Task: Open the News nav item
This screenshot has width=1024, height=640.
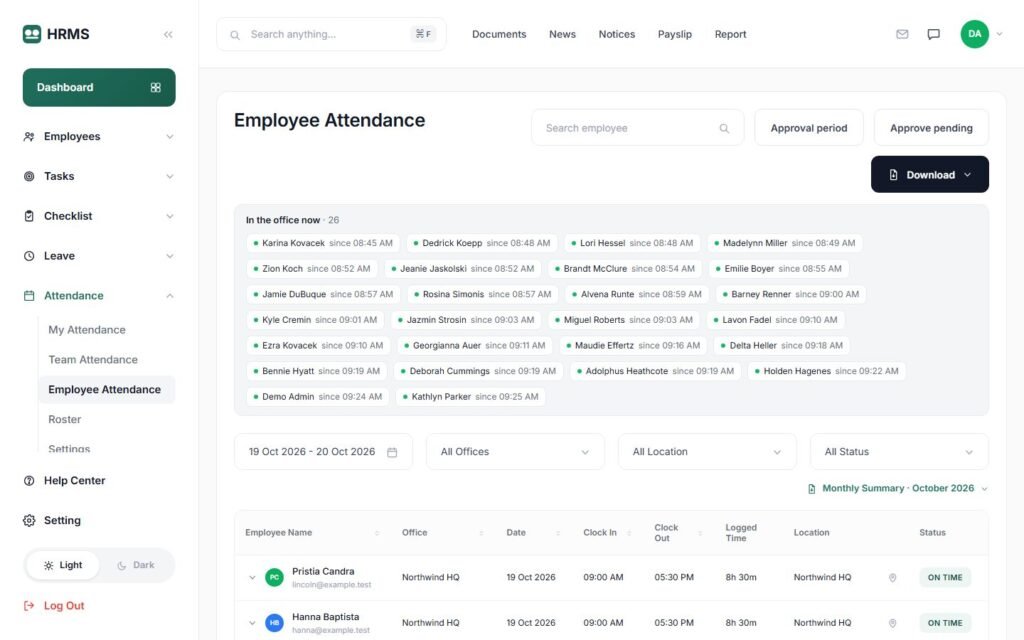Action: (x=562, y=34)
